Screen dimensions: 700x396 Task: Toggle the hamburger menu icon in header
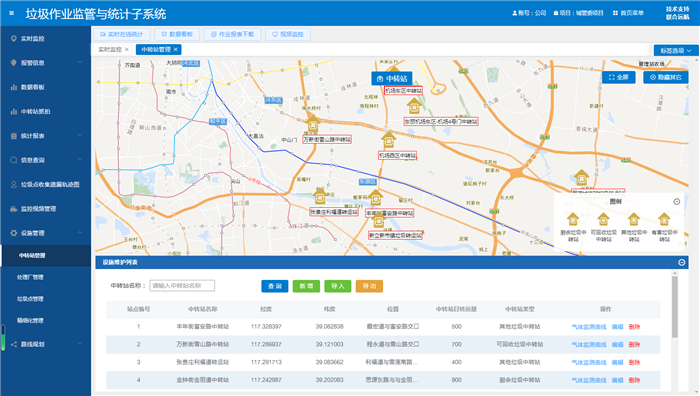tap(12, 13)
